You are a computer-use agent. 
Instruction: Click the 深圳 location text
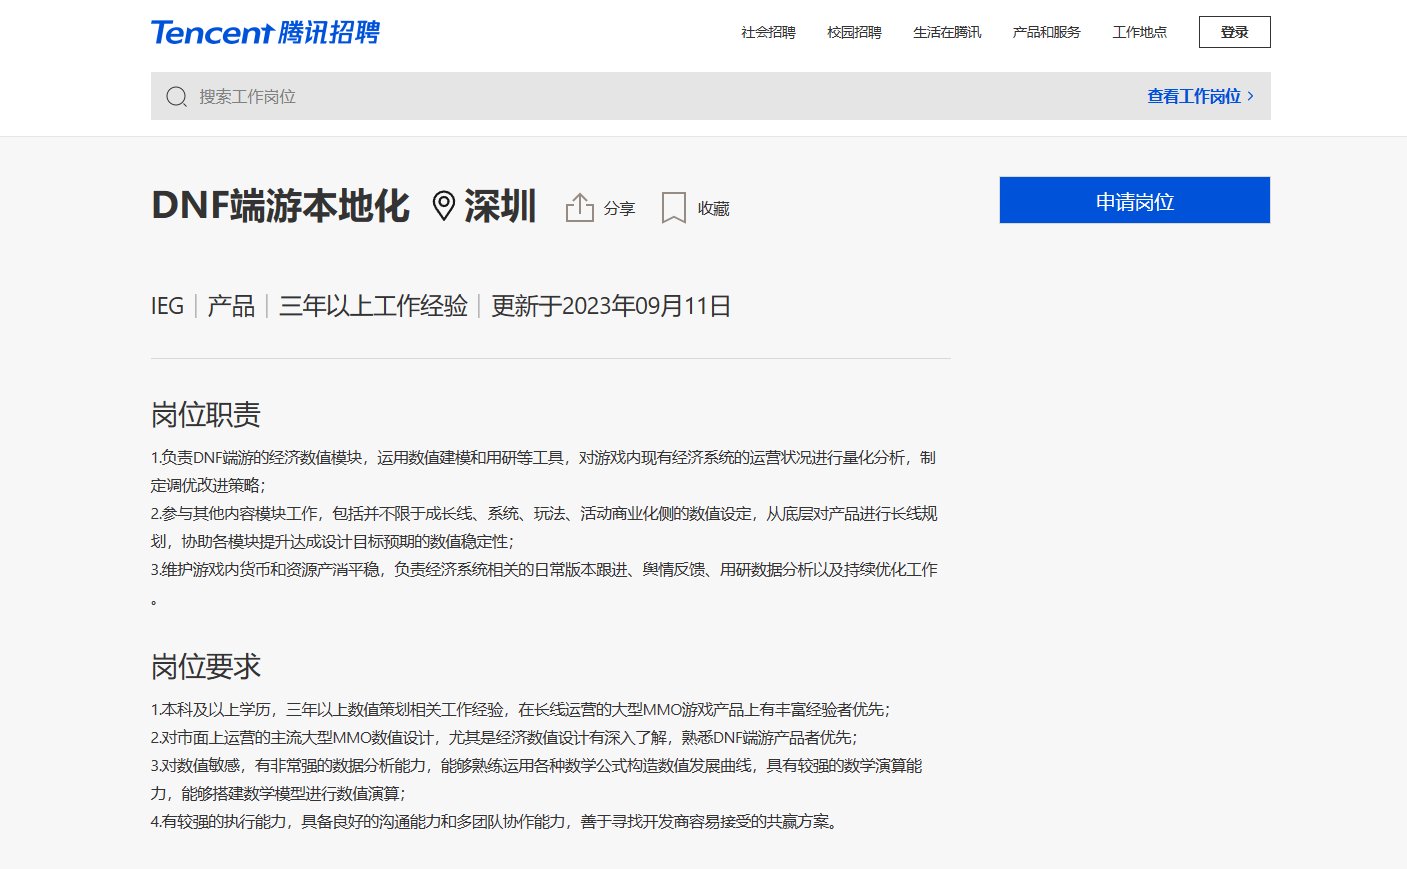click(500, 206)
